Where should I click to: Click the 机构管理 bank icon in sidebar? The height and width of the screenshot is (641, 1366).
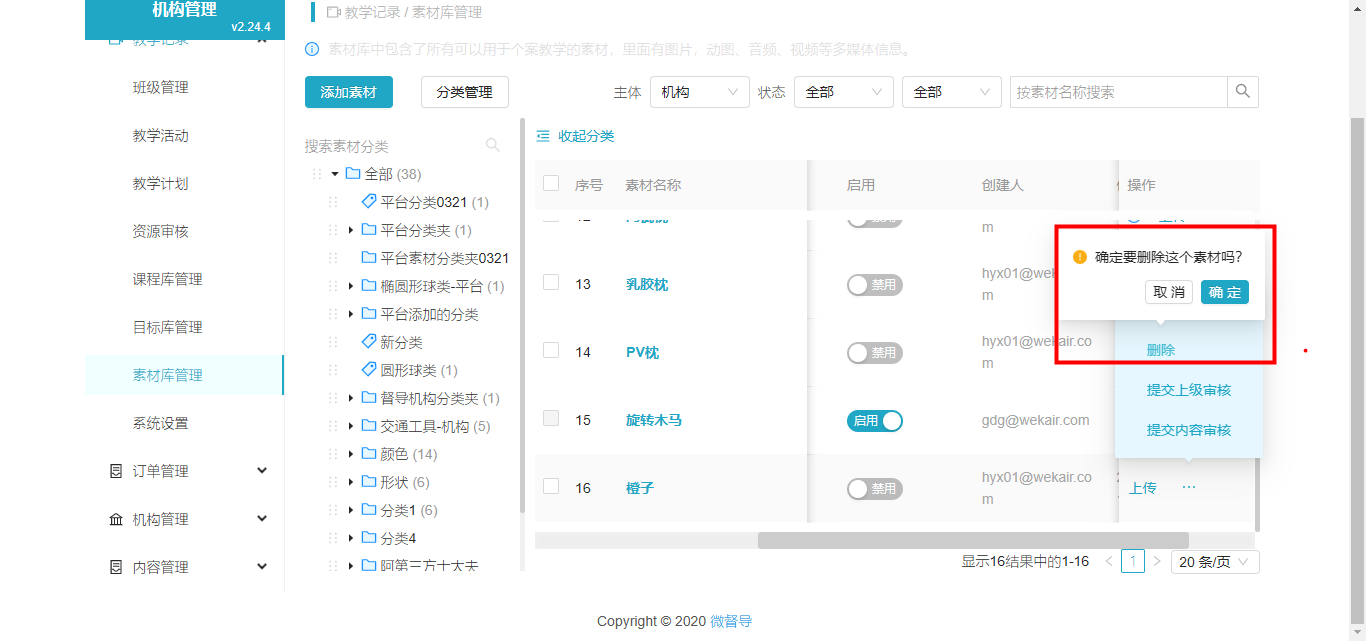click(116, 519)
